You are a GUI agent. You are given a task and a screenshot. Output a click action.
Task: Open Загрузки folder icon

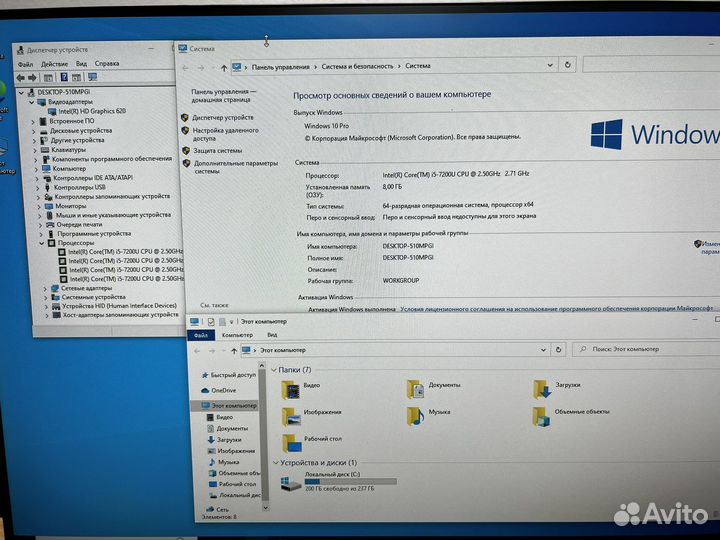[x=542, y=389]
